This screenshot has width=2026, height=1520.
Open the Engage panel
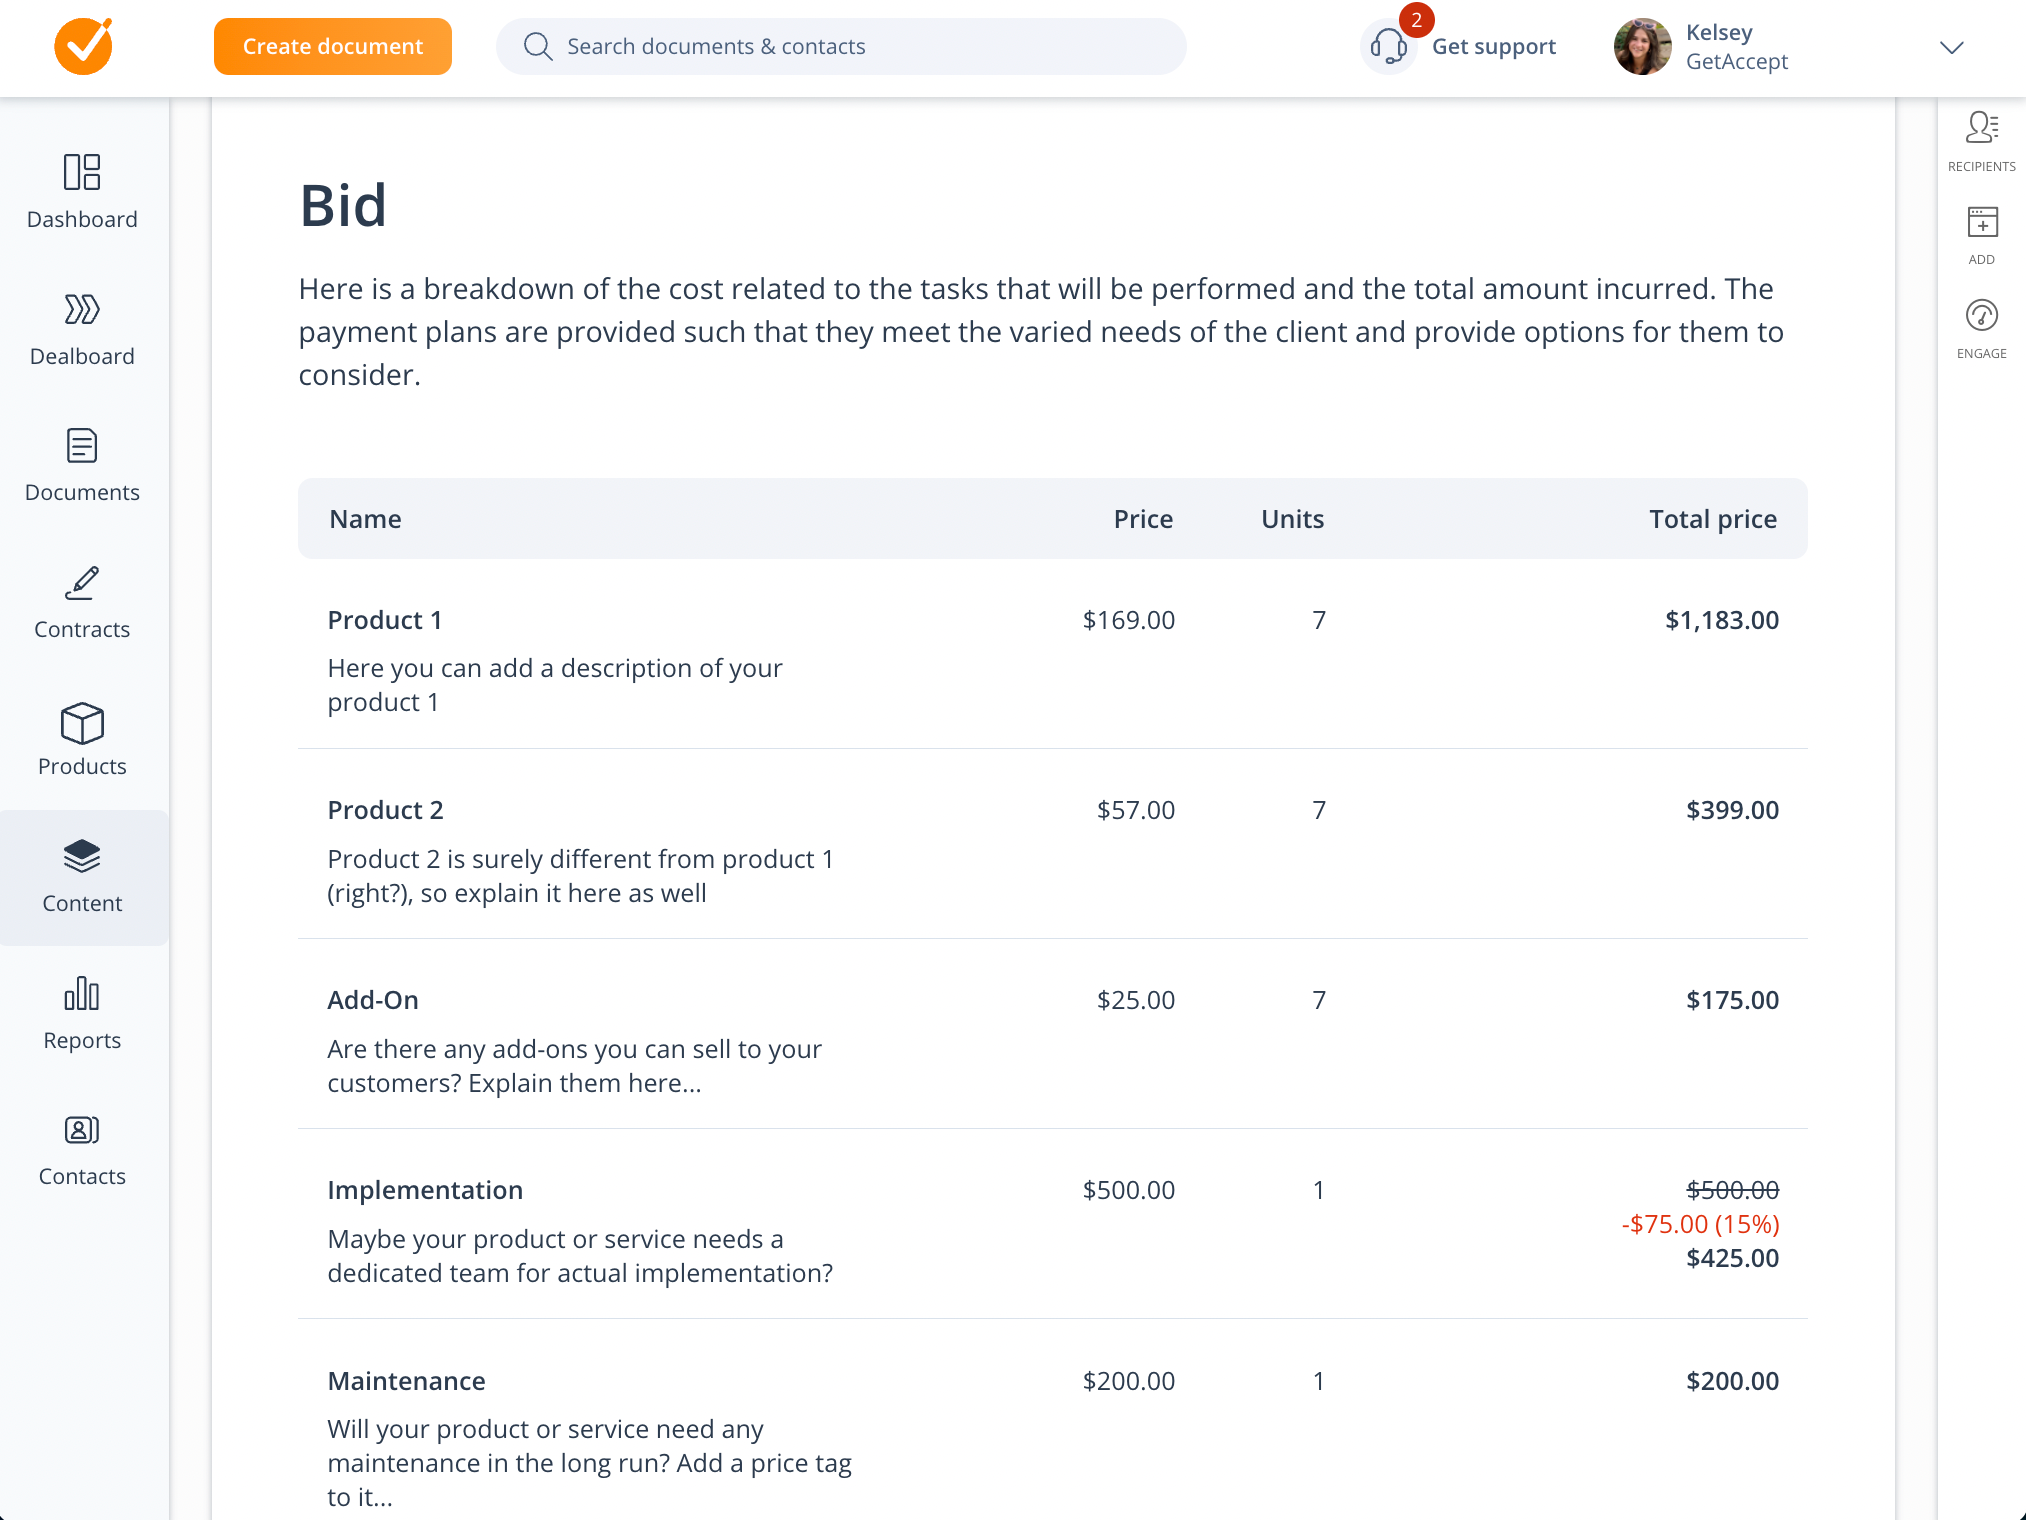pos(1981,316)
